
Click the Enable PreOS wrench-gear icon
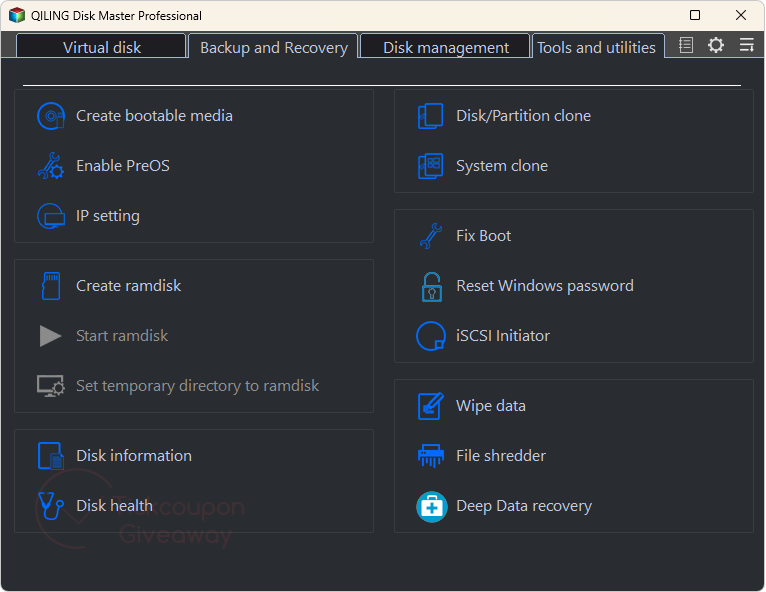click(51, 166)
